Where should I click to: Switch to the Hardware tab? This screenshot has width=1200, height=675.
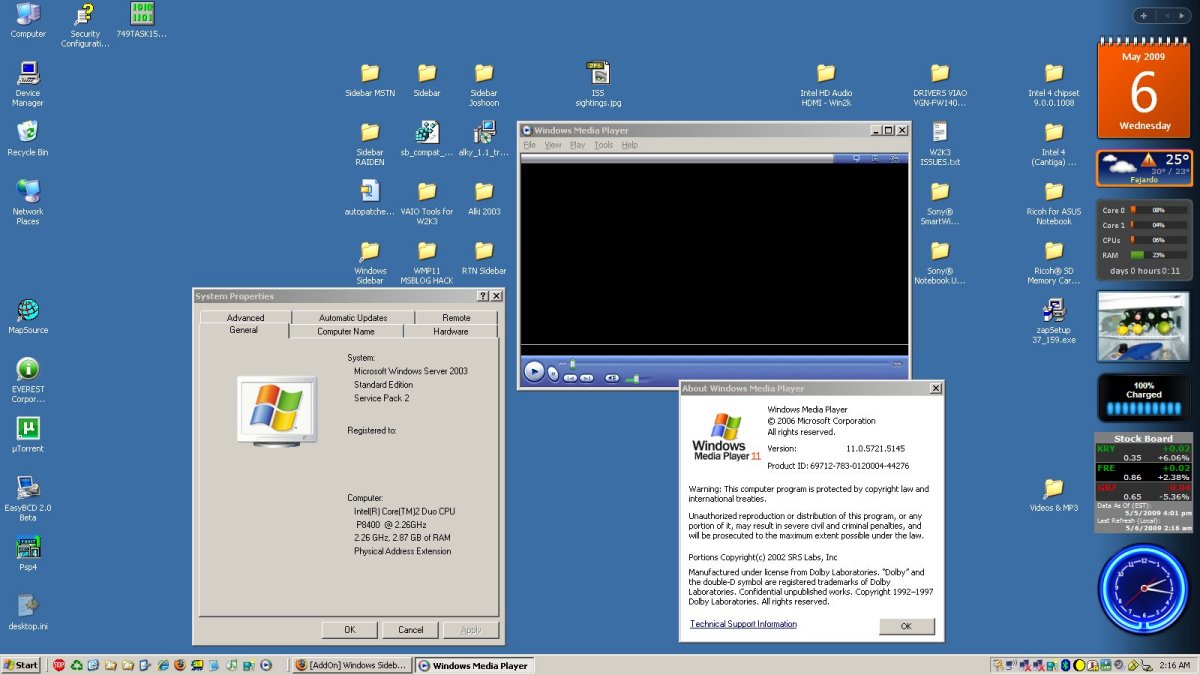click(x=451, y=331)
